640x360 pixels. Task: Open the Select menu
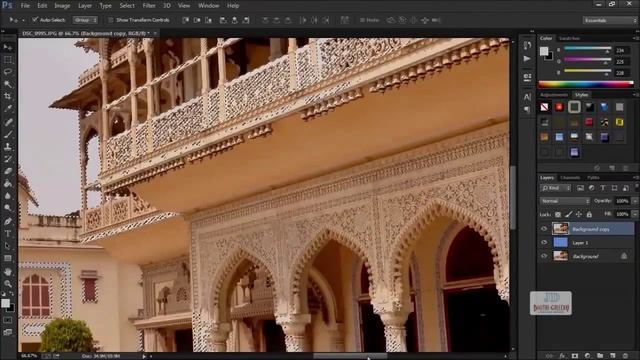[127, 6]
